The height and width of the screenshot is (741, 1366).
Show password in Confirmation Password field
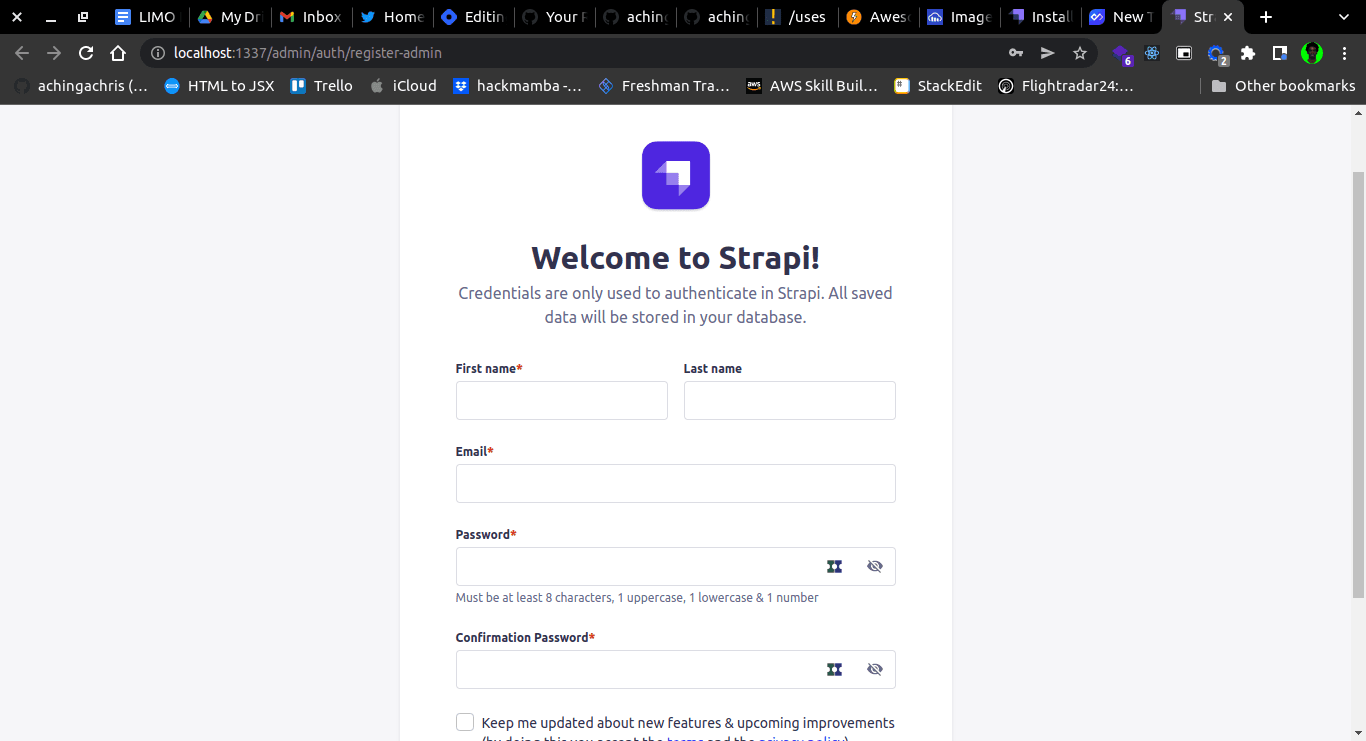[x=875, y=669]
